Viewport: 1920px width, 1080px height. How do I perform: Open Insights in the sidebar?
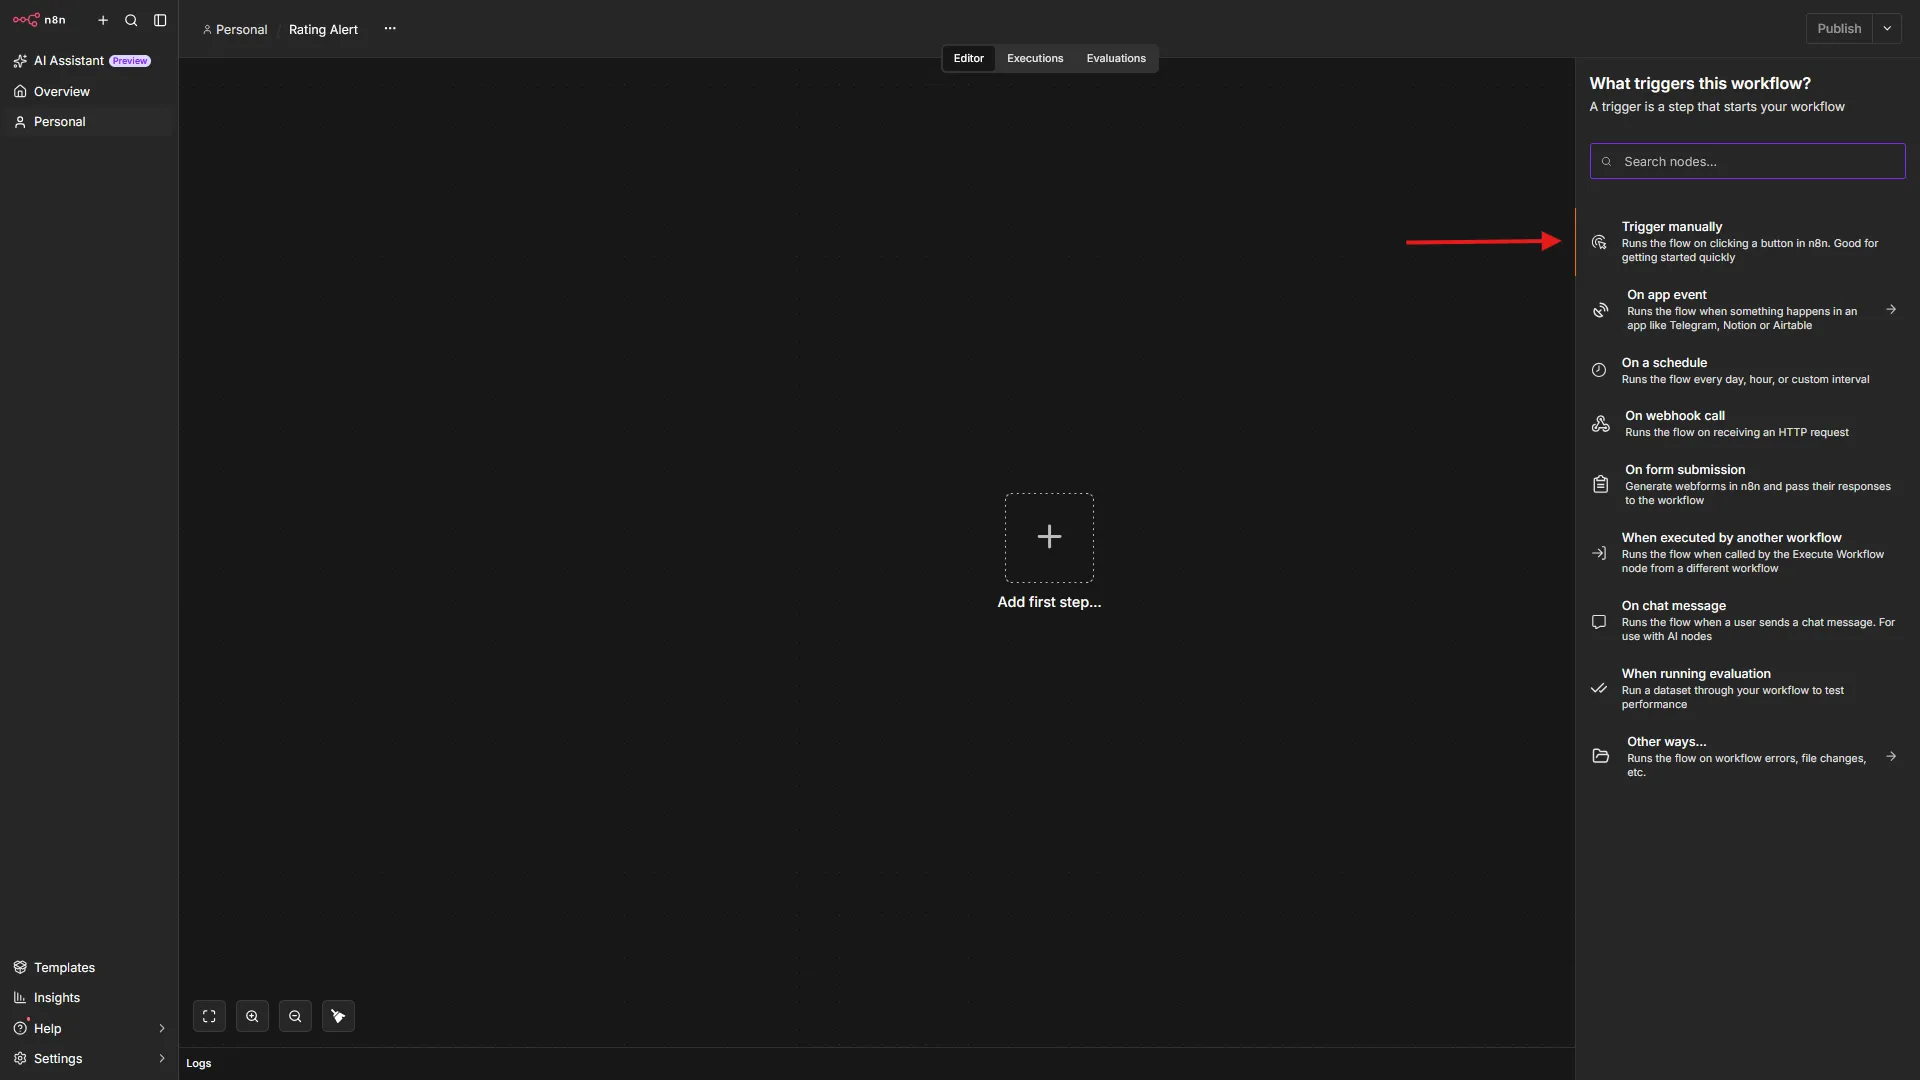pos(88,998)
